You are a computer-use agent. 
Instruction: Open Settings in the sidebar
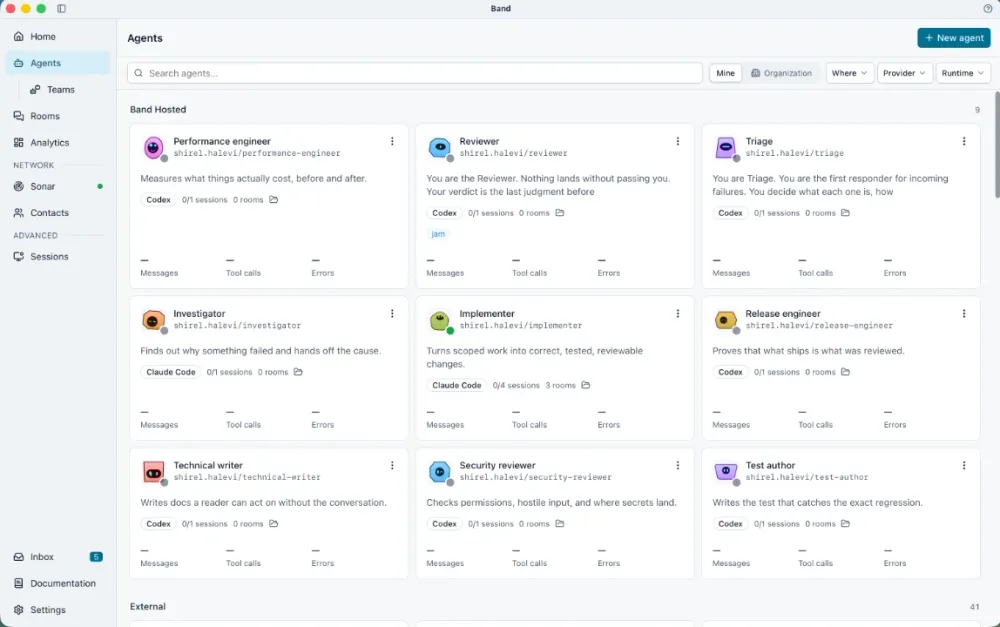57,610
